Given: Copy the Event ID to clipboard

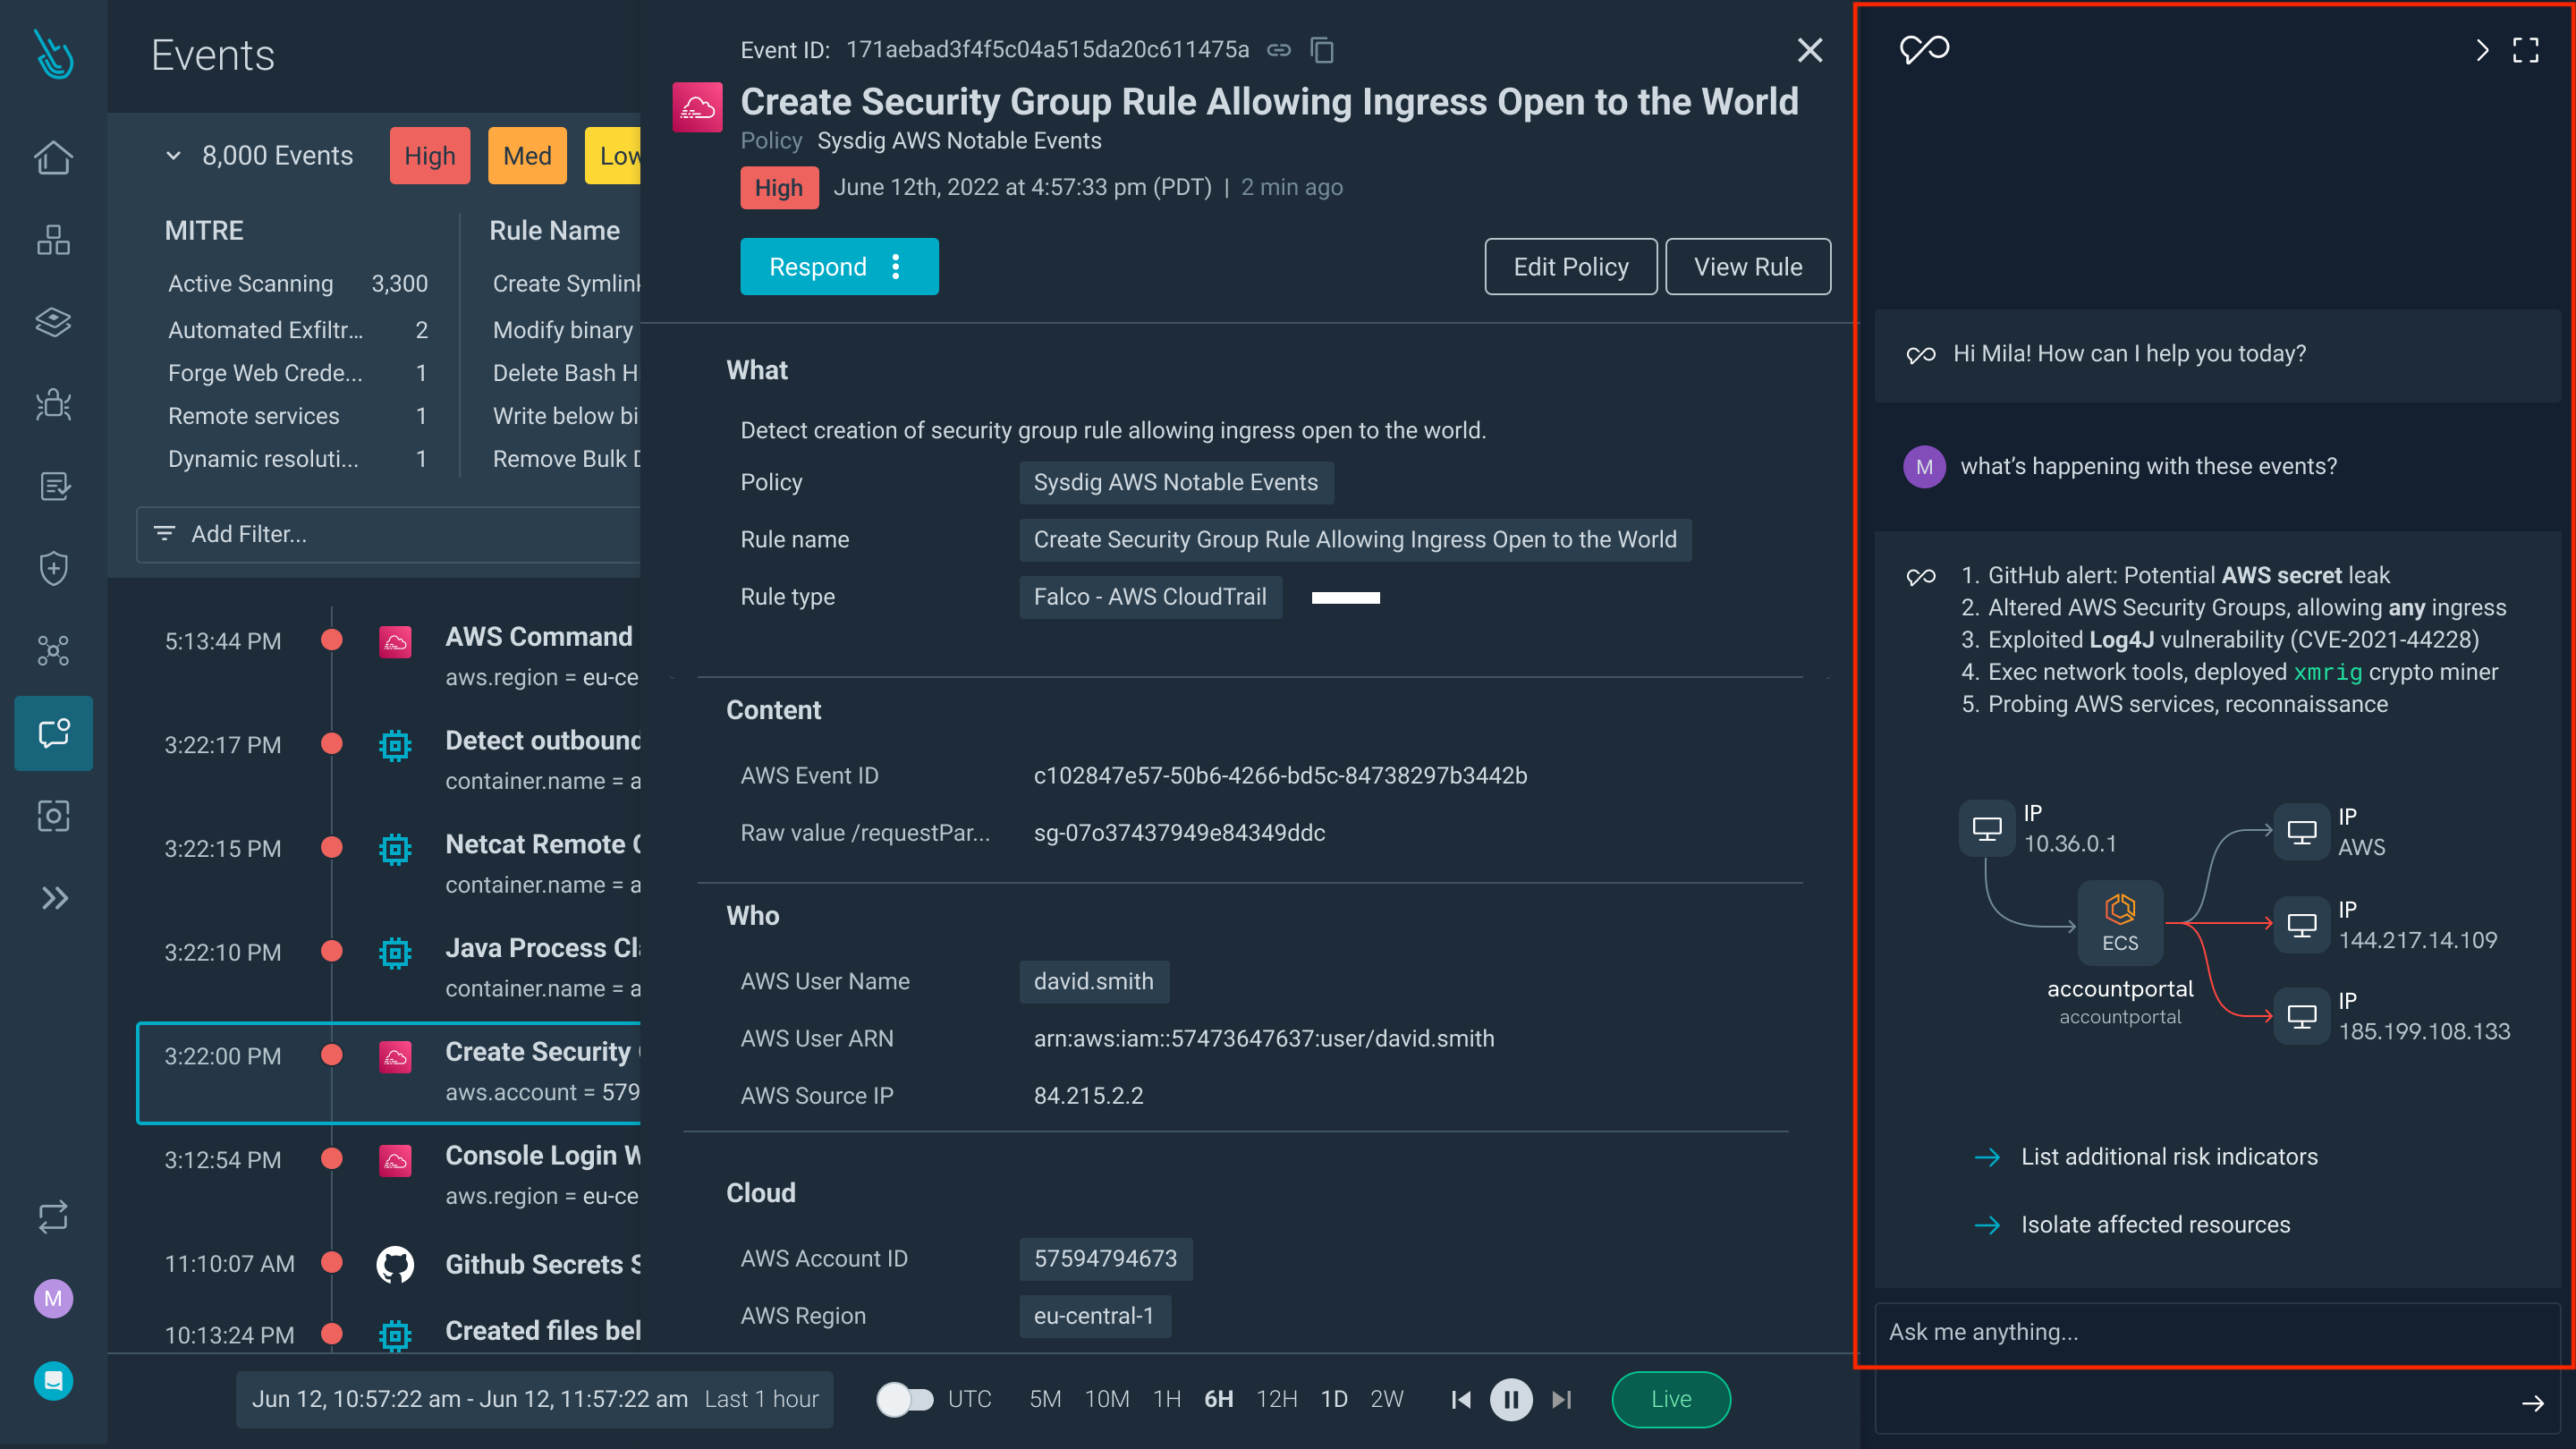Looking at the screenshot, I should coord(1322,50).
